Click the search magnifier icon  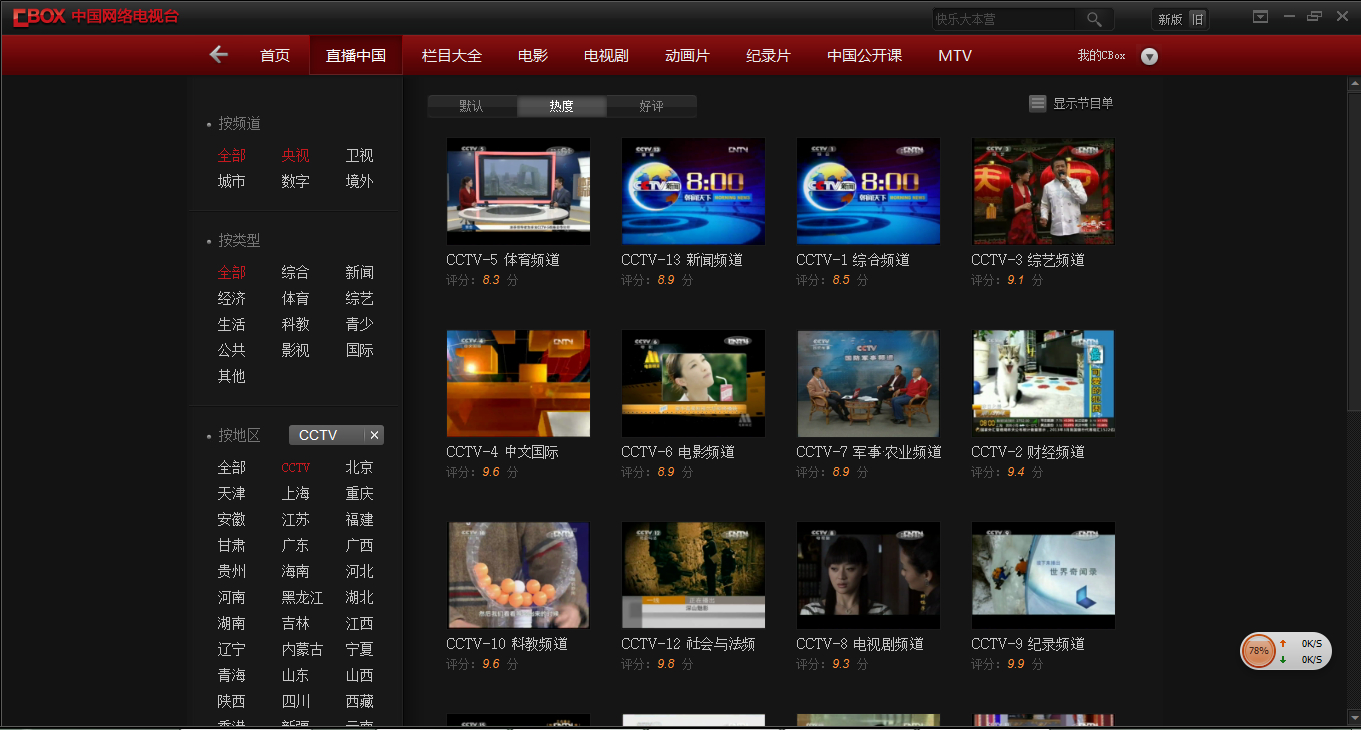pos(1094,19)
